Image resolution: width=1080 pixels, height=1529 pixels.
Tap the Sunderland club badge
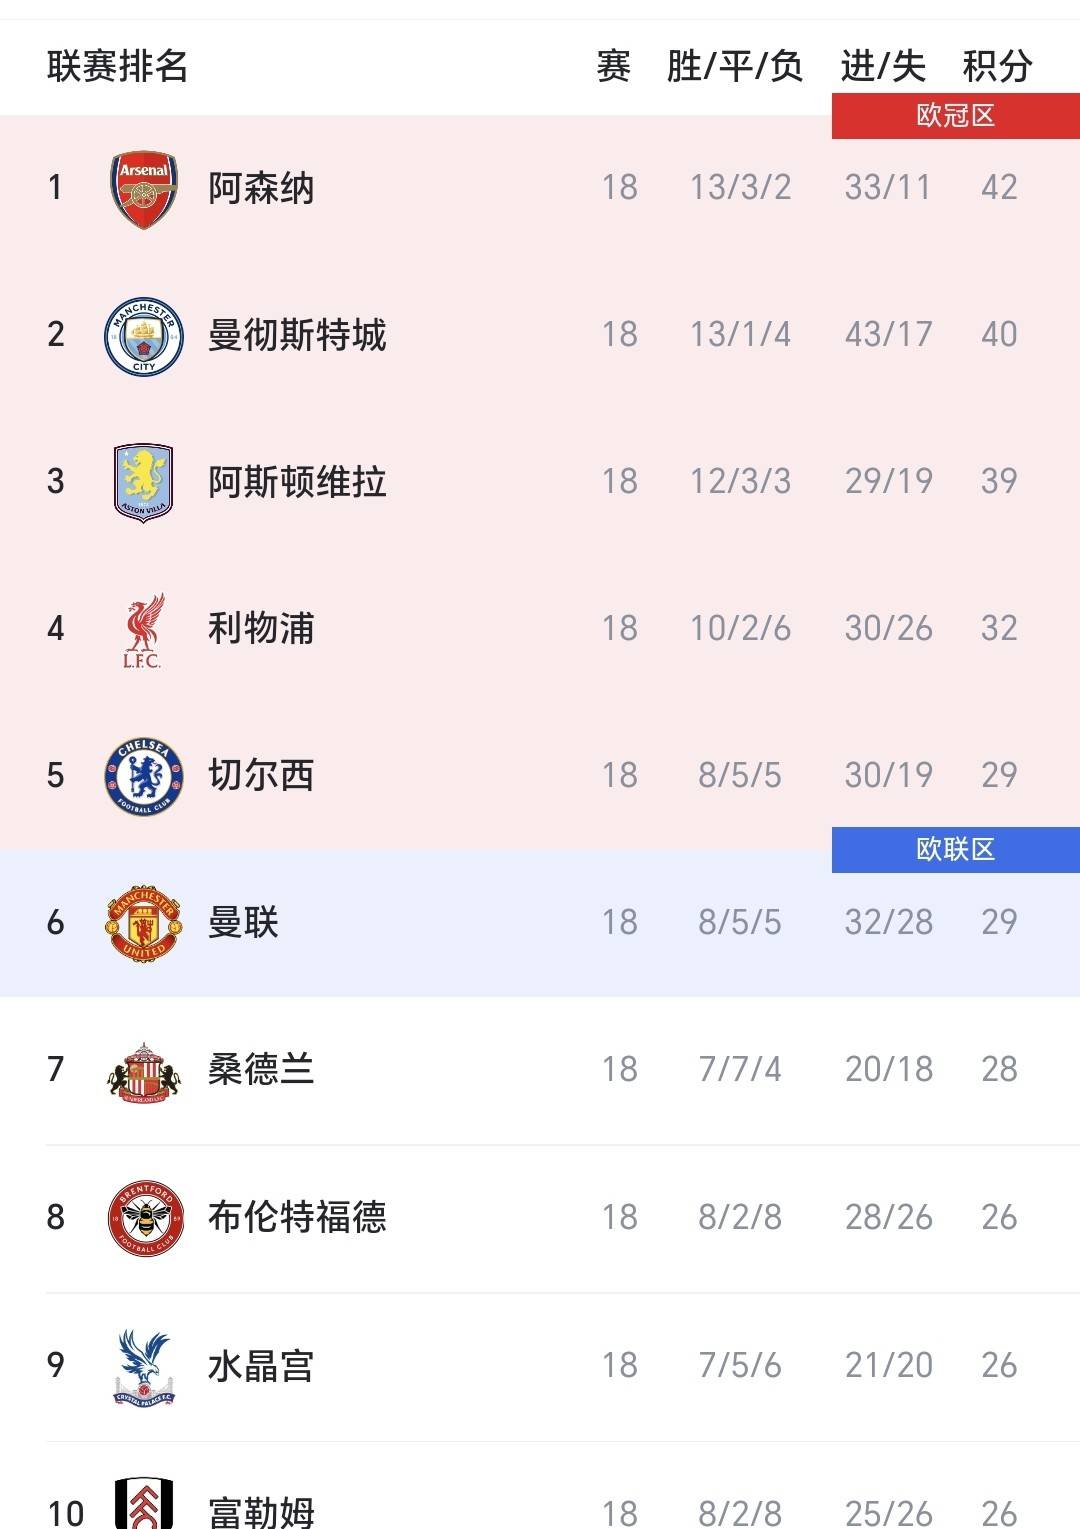tap(144, 1070)
